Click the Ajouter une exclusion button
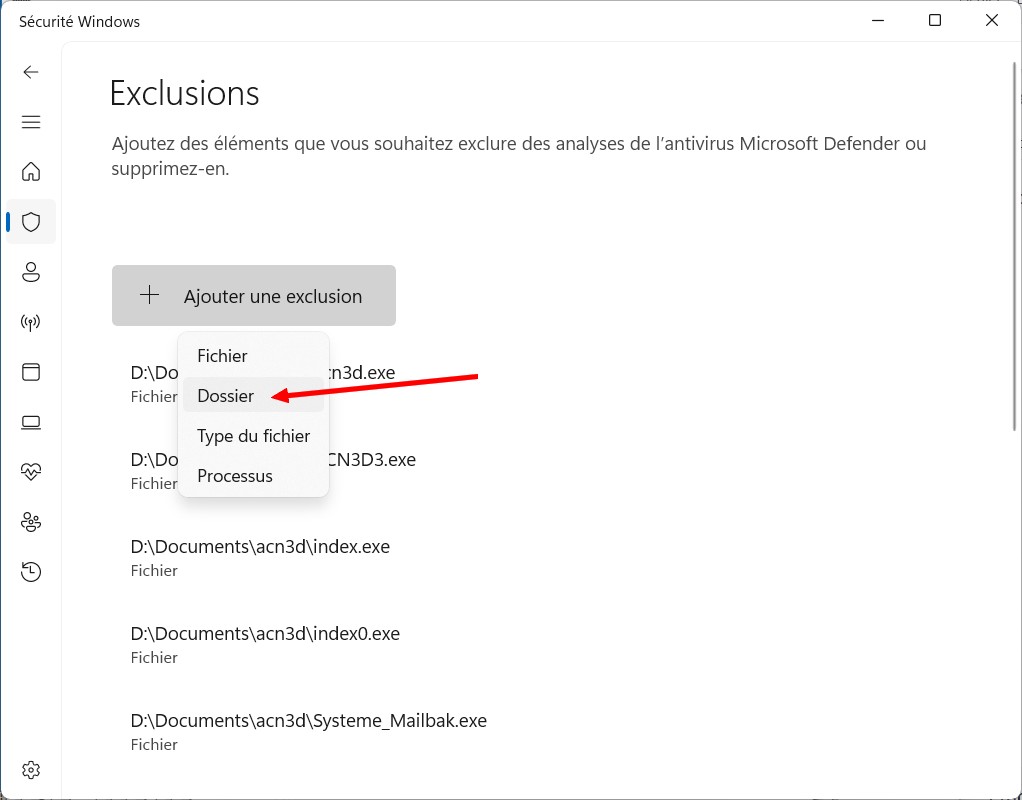The height and width of the screenshot is (800, 1022). pyautogui.click(x=254, y=296)
